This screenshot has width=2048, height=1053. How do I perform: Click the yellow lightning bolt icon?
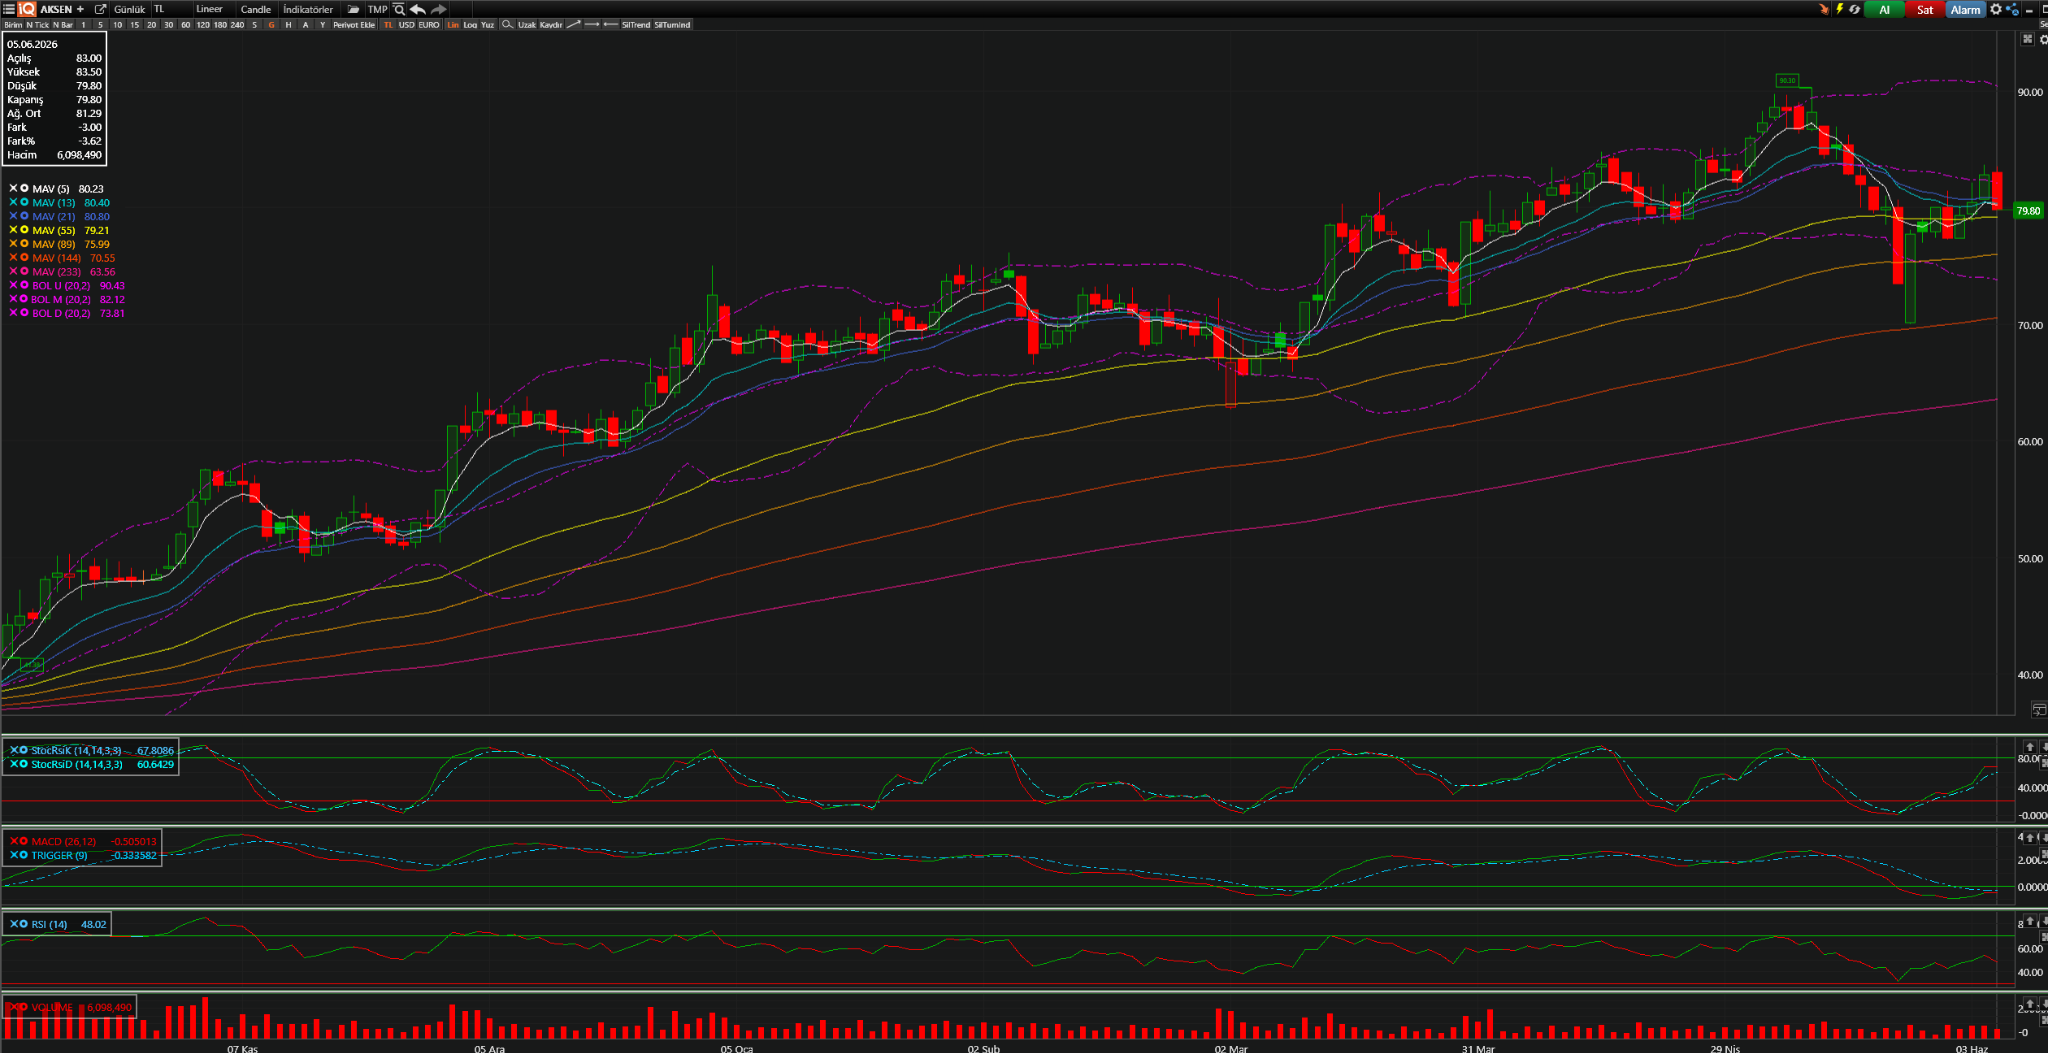[x=1839, y=9]
